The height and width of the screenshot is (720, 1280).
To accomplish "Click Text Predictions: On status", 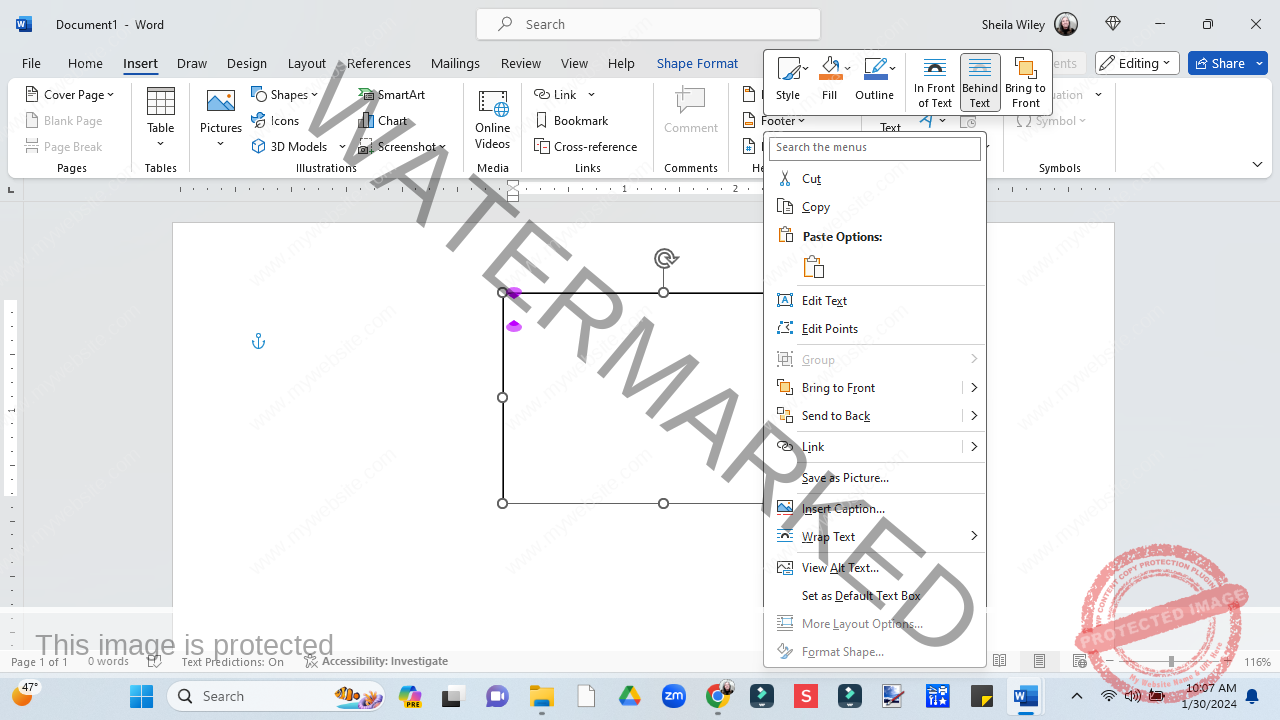I will click(x=232, y=662).
